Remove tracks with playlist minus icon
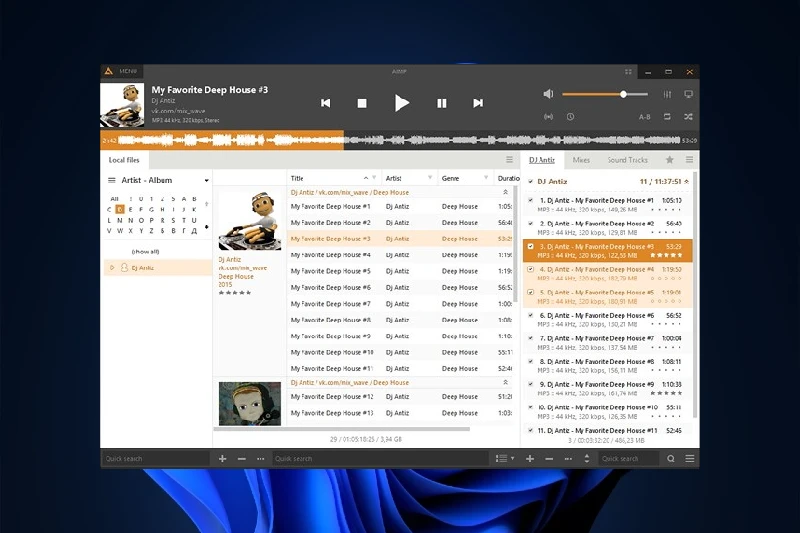The height and width of the screenshot is (533, 800). pyautogui.click(x=549, y=459)
